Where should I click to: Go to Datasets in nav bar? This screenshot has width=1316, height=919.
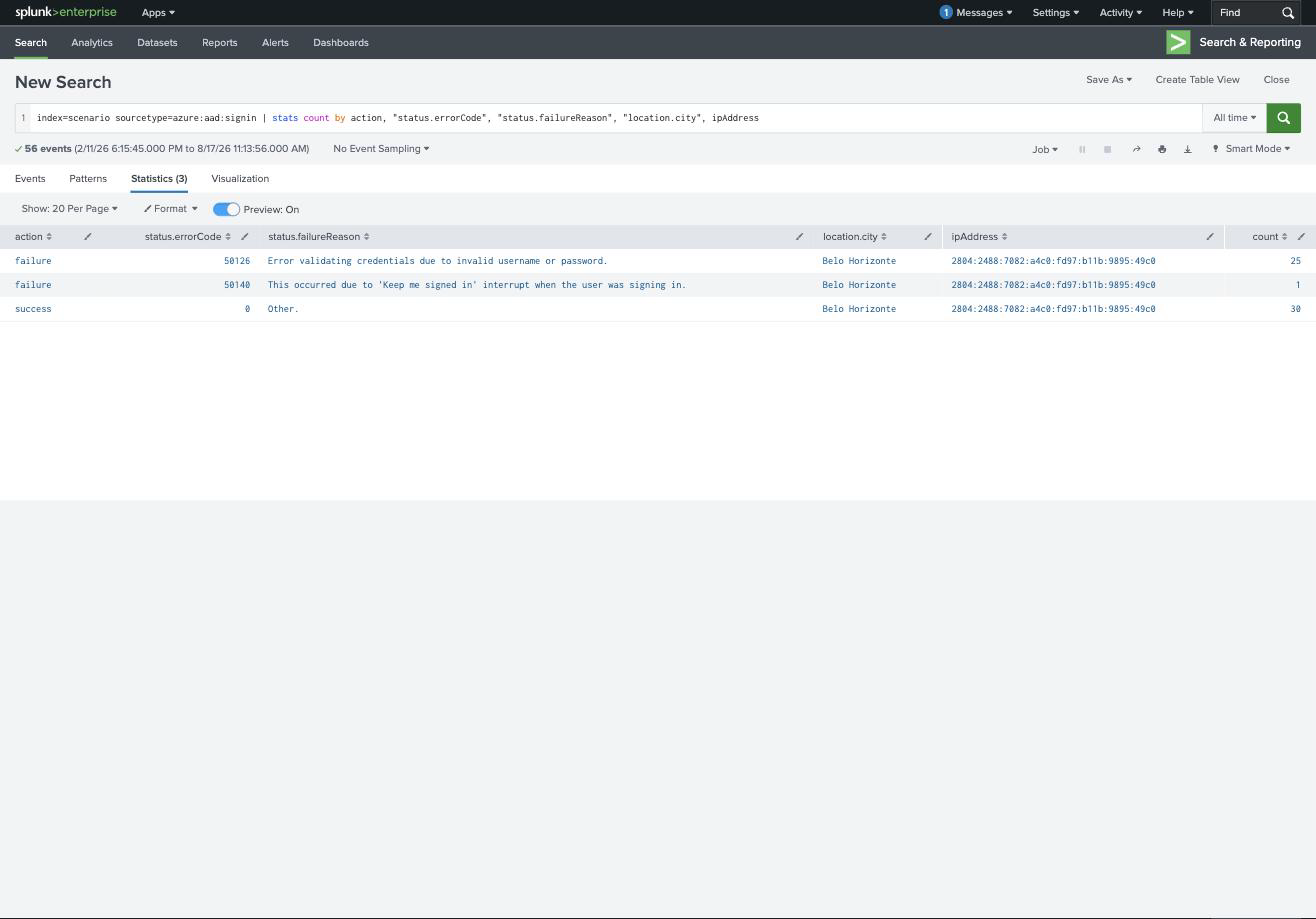(x=157, y=43)
